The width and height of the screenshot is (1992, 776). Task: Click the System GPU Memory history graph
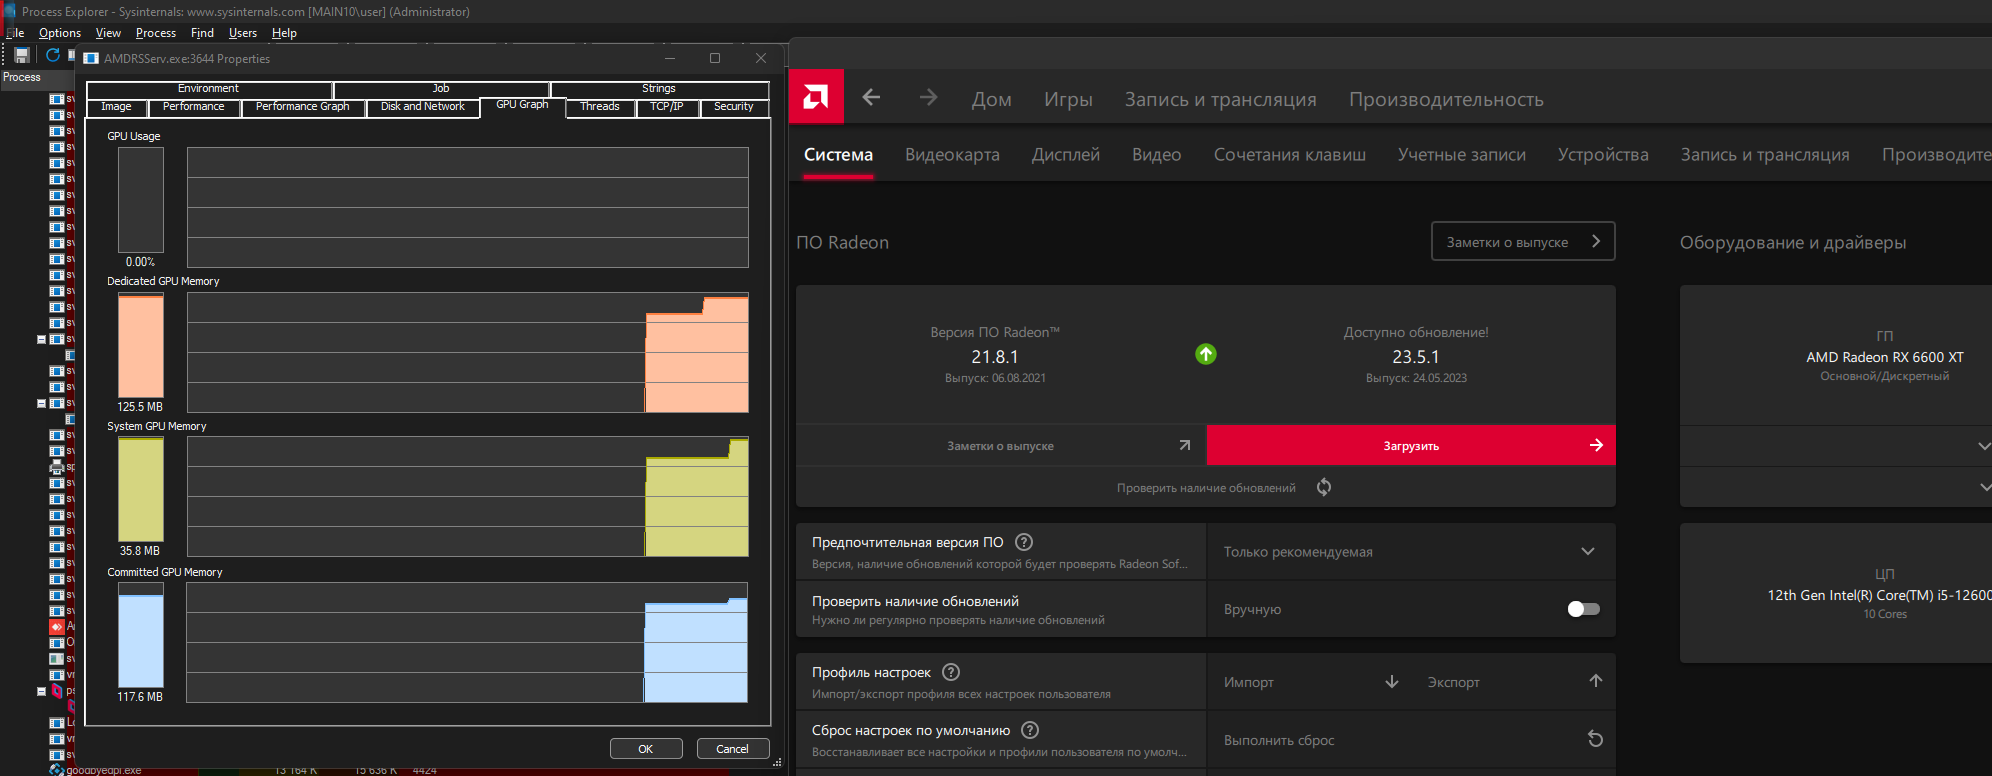(x=468, y=497)
